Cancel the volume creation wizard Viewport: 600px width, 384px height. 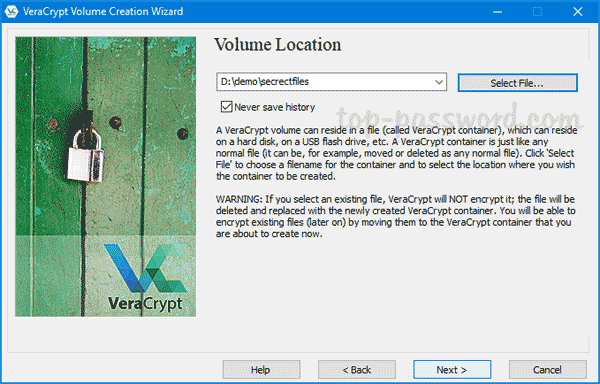(x=548, y=370)
